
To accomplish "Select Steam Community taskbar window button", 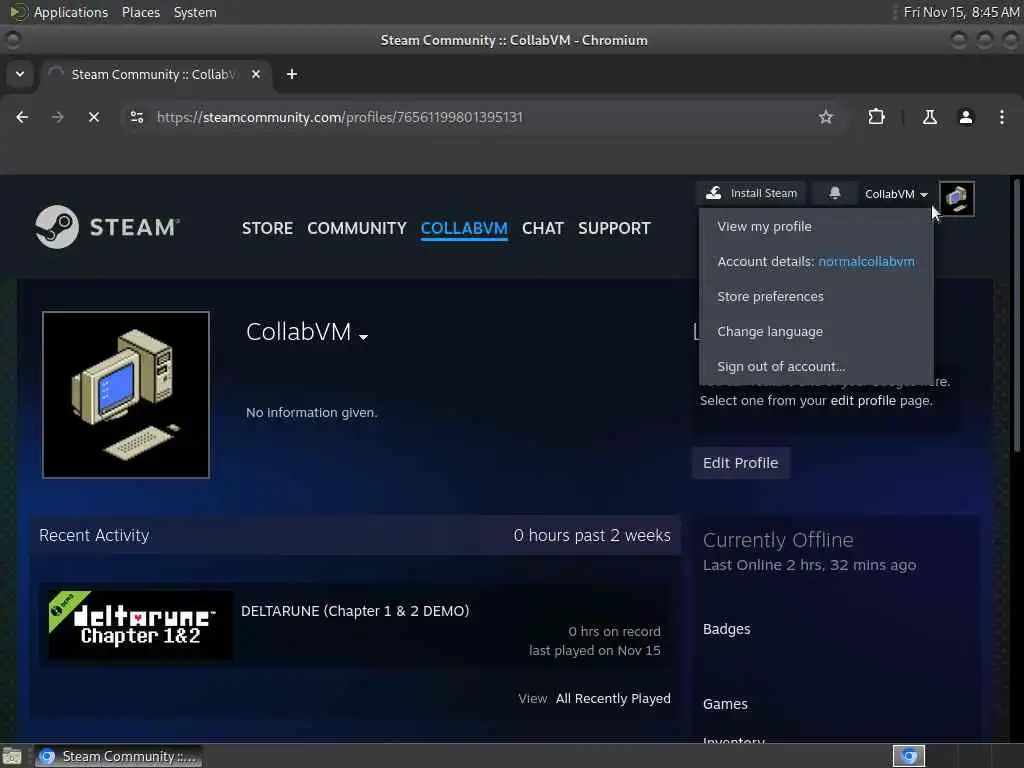I will [x=118, y=756].
